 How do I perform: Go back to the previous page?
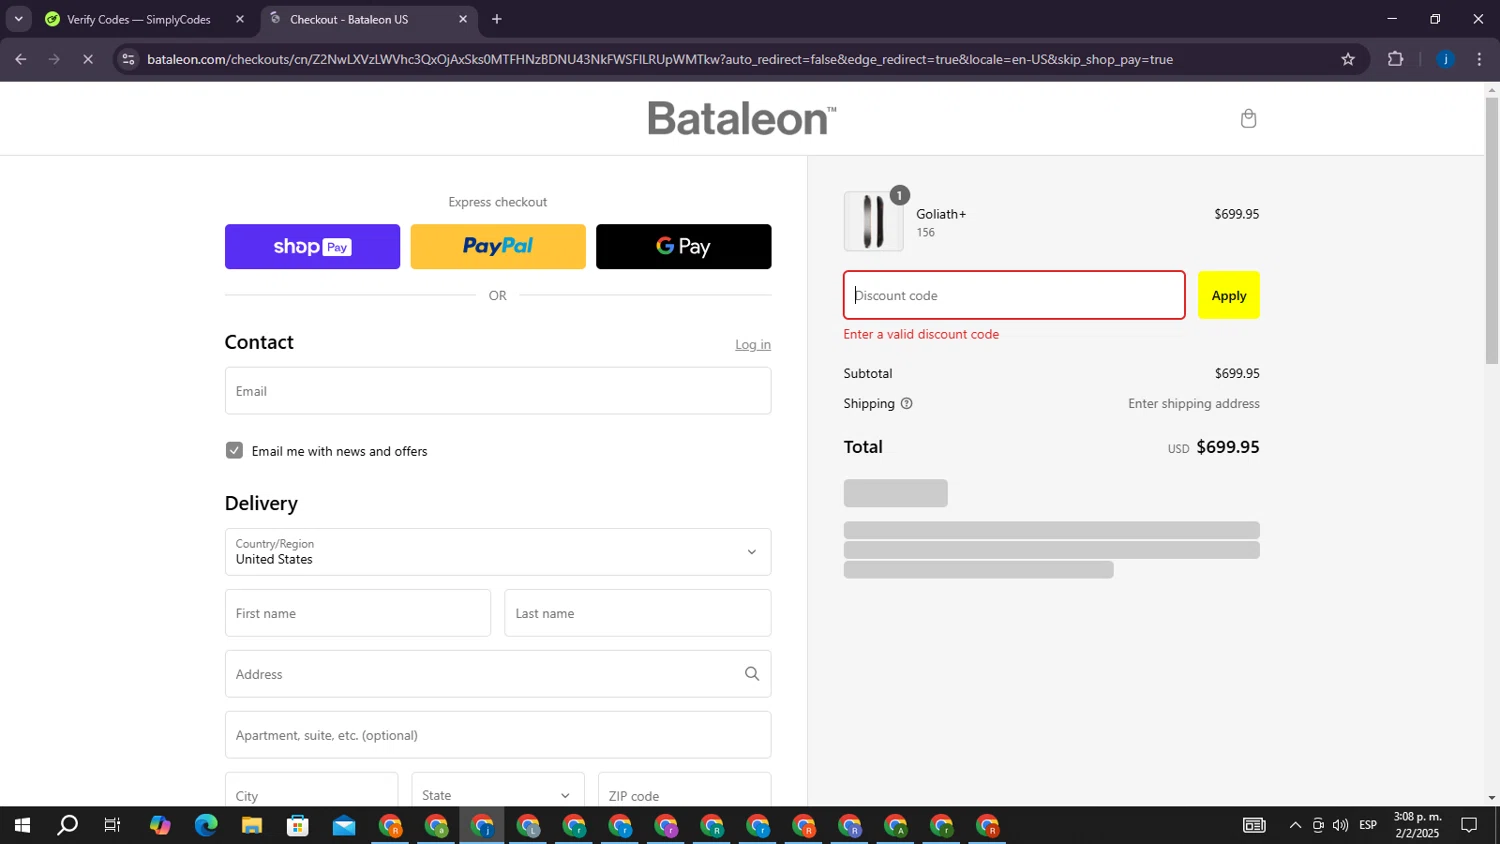20,59
